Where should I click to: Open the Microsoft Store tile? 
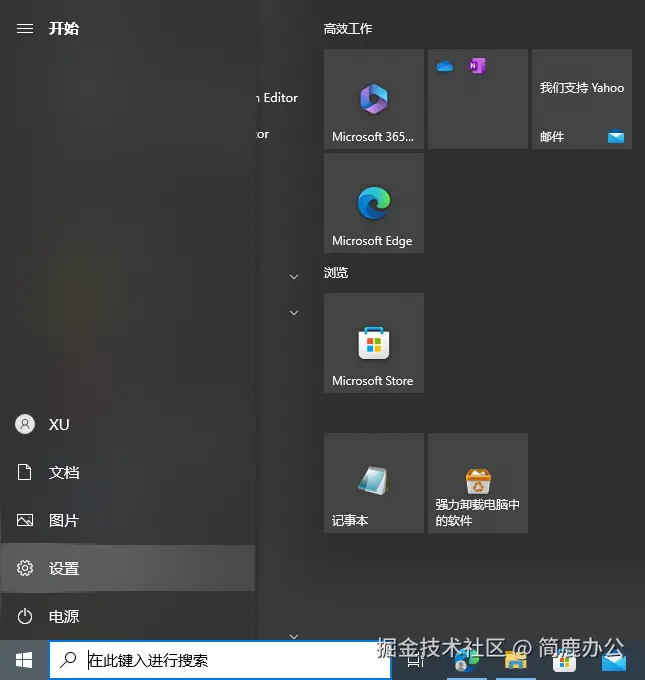(373, 343)
